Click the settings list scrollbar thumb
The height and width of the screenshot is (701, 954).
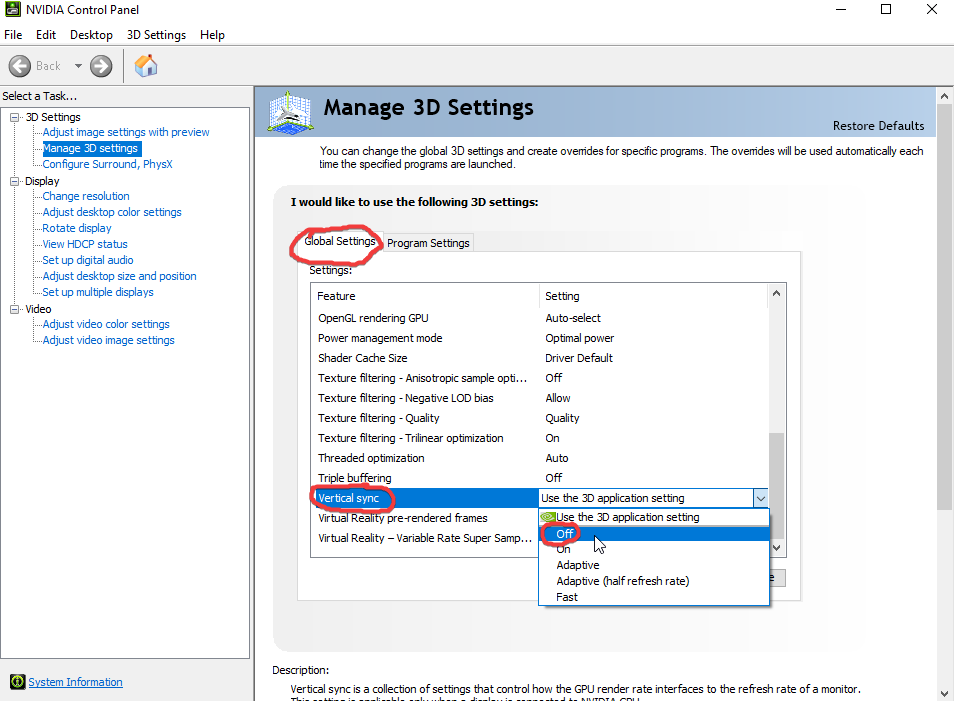[x=776, y=486]
